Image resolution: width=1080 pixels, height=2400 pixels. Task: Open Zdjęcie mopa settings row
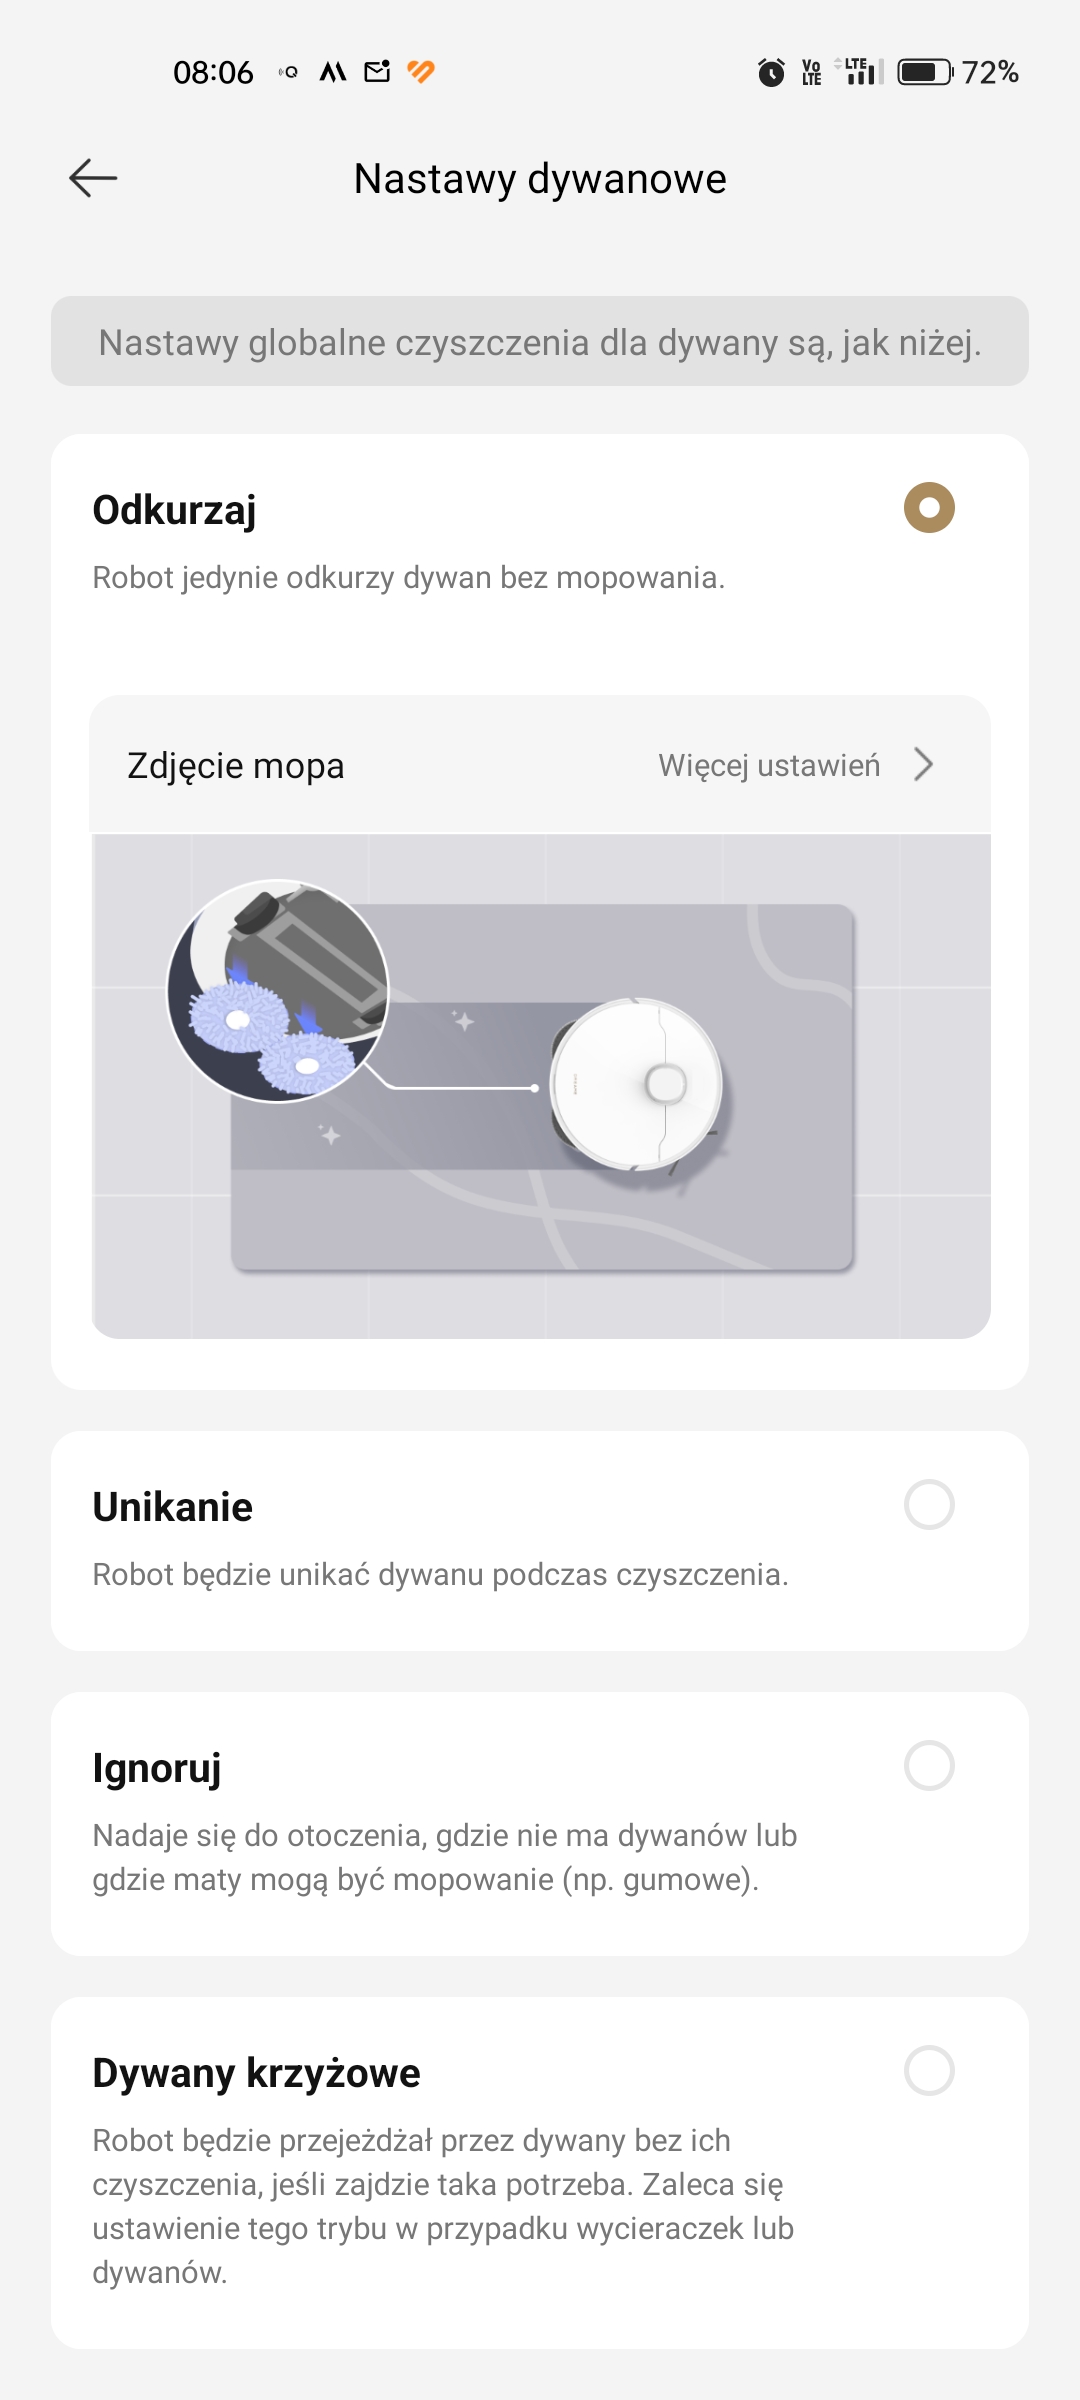click(x=540, y=765)
